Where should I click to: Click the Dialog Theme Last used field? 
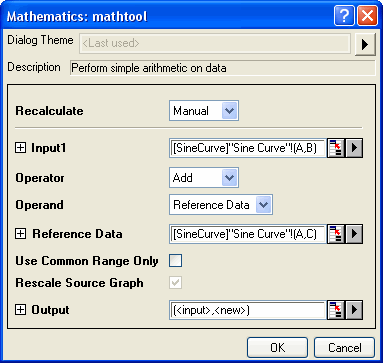tap(215, 43)
